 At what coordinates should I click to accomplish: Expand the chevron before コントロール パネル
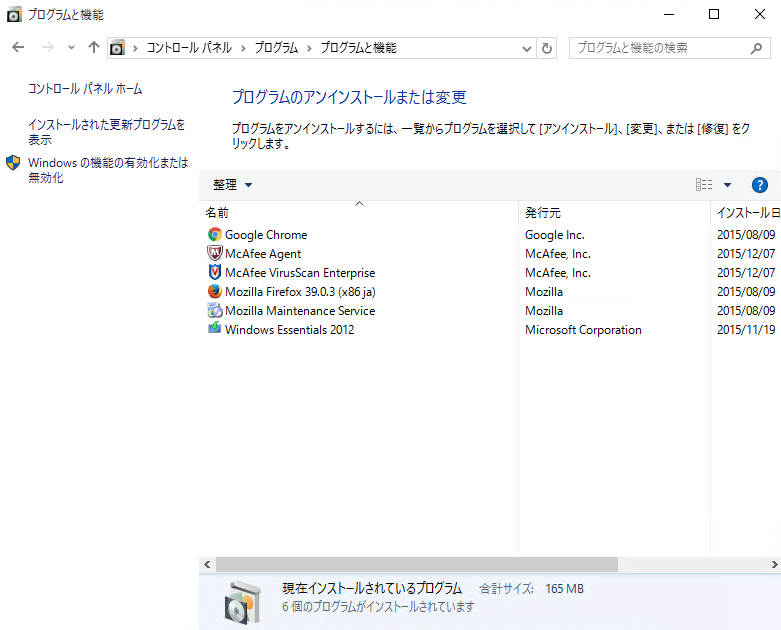(135, 48)
